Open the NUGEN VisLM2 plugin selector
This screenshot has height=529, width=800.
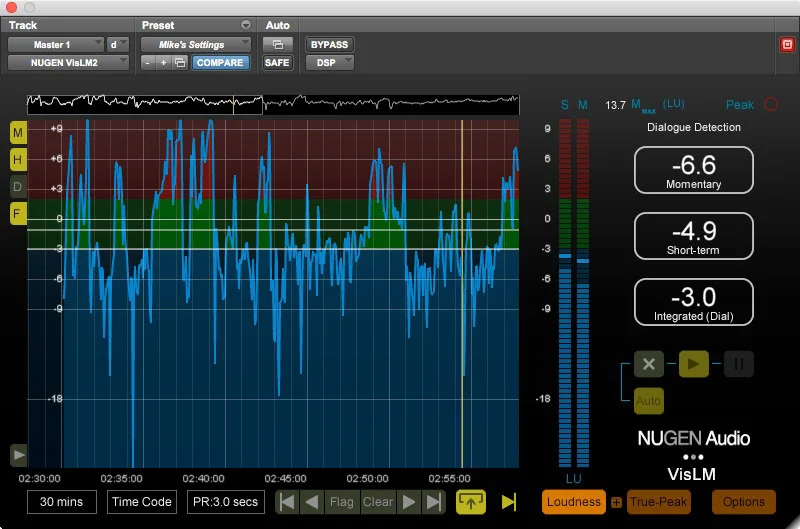click(68, 63)
